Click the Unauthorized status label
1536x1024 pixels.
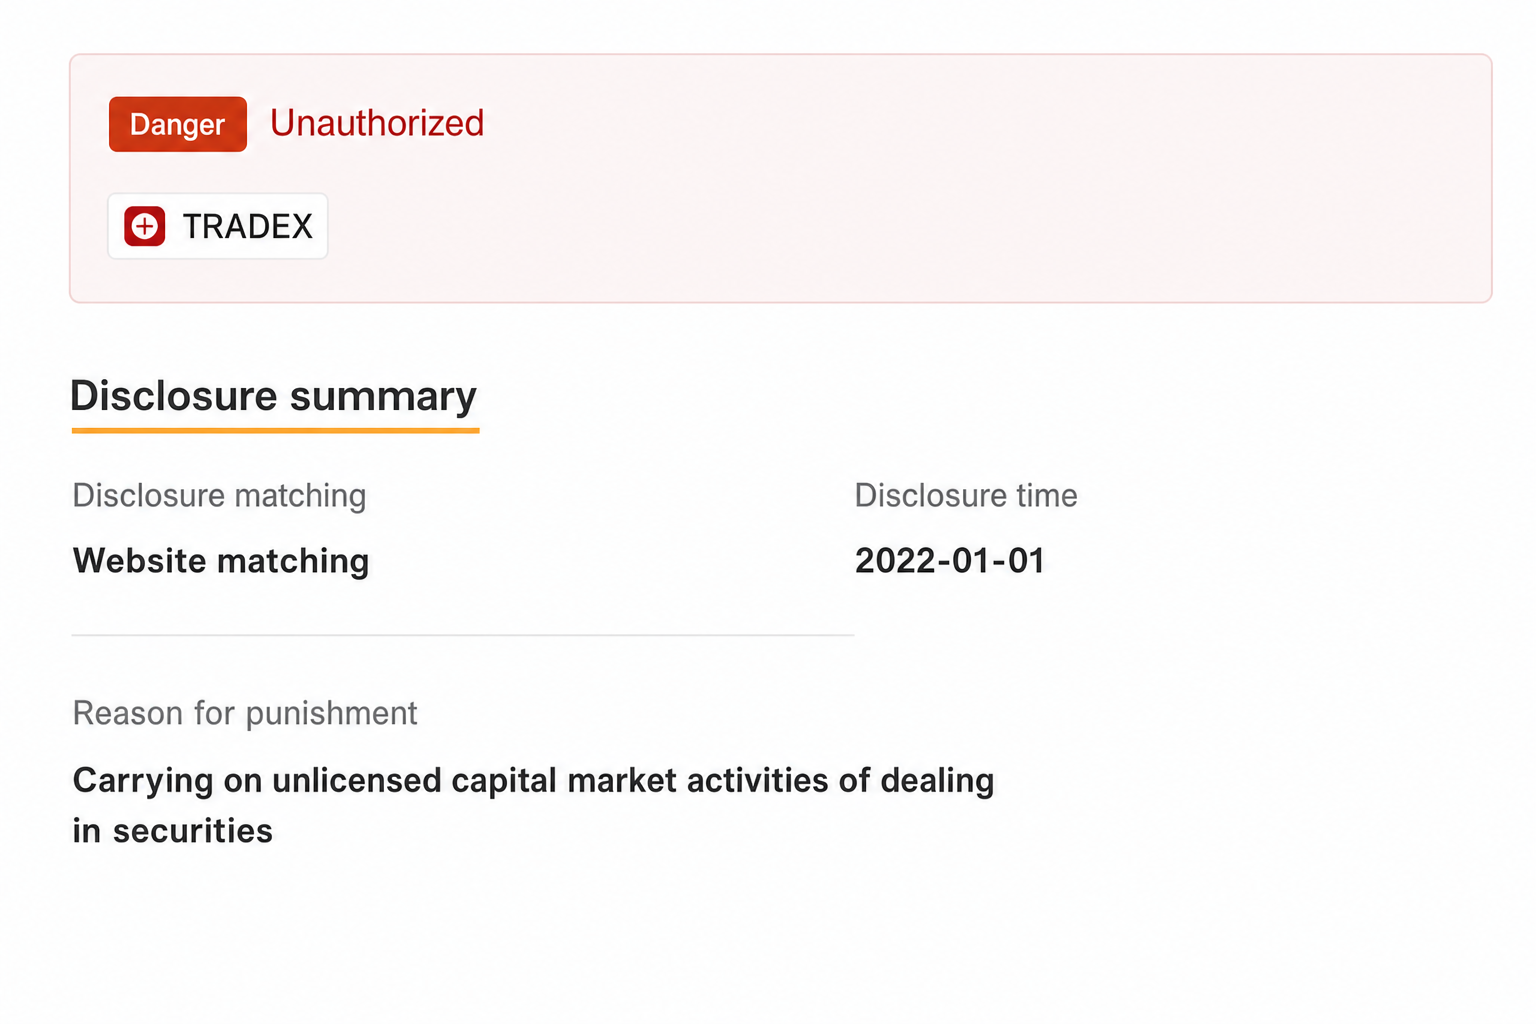coord(377,123)
